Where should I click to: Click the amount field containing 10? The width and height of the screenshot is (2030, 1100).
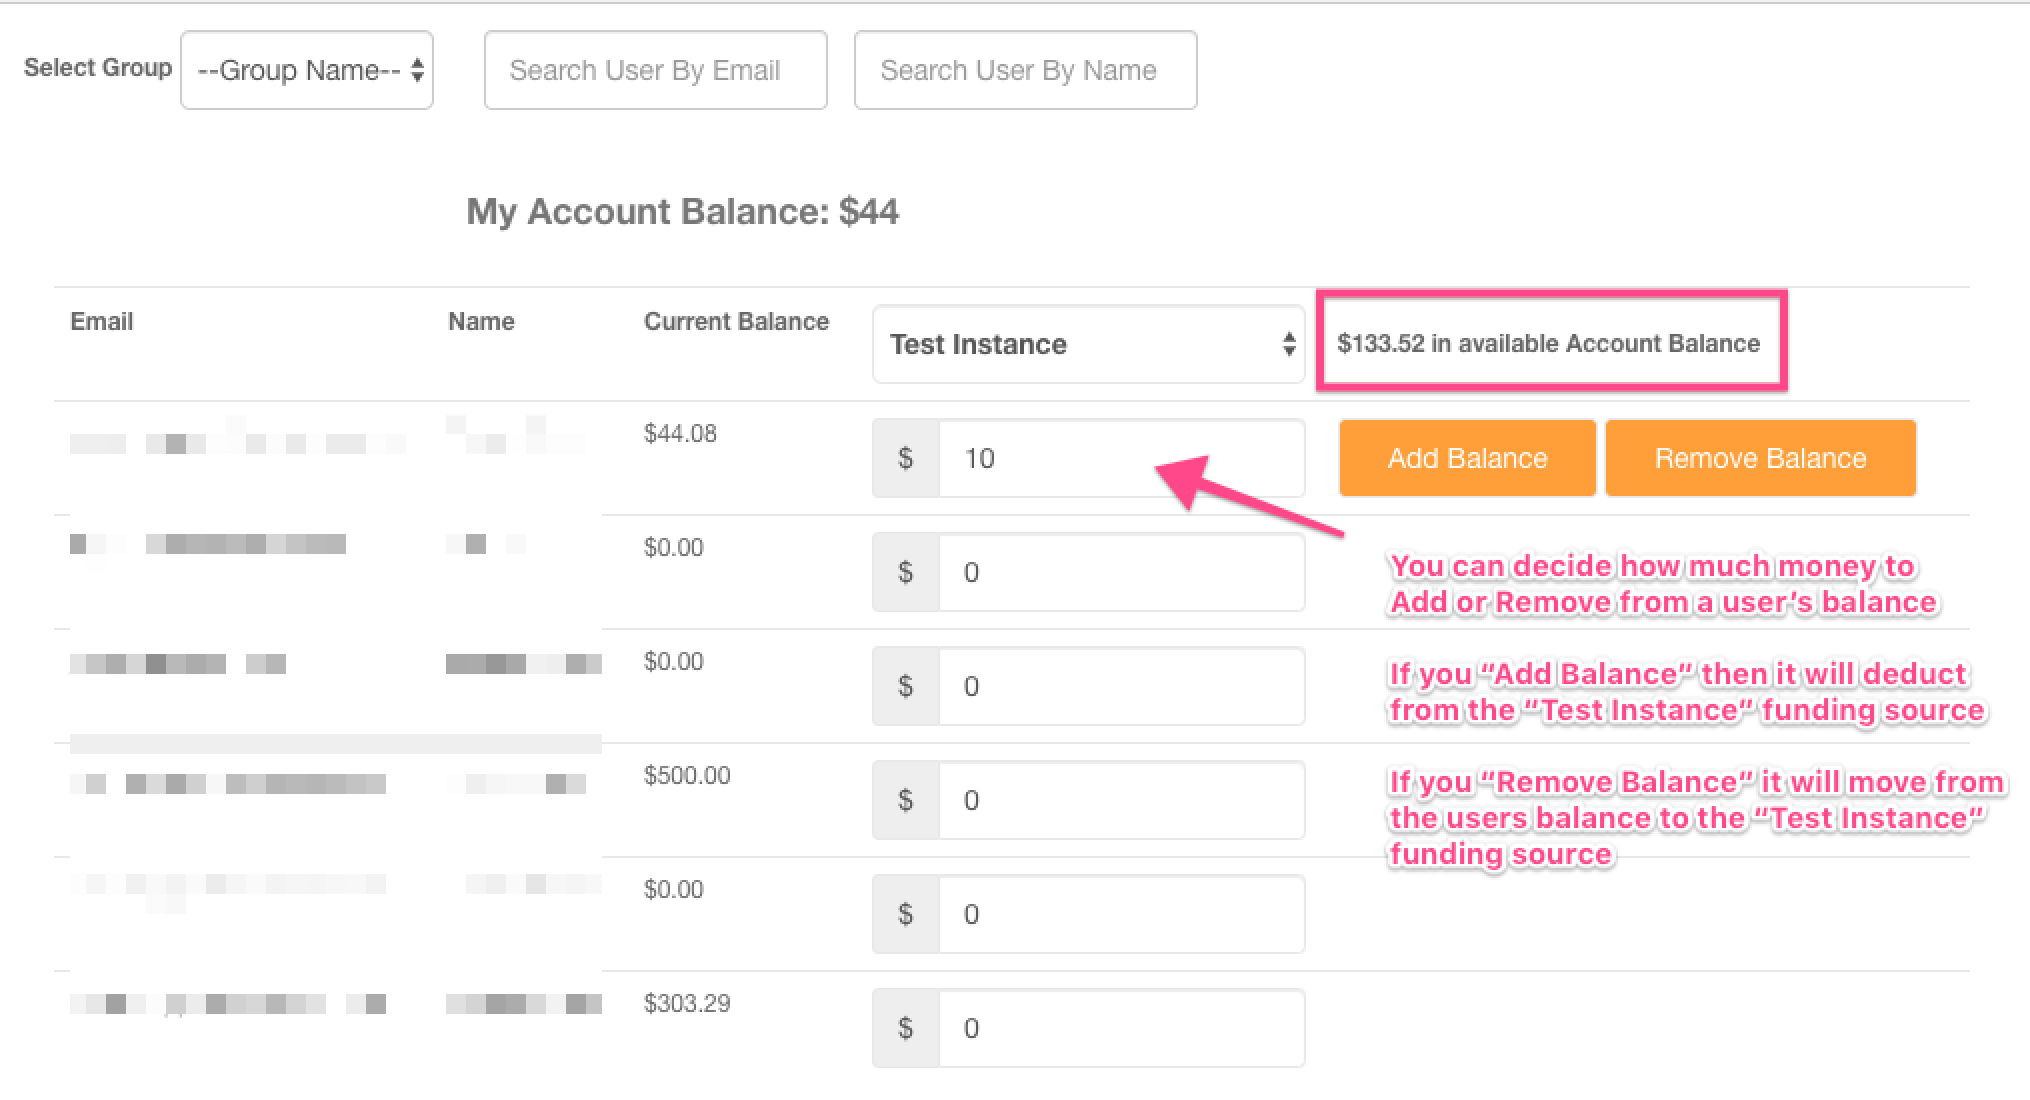[1122, 458]
